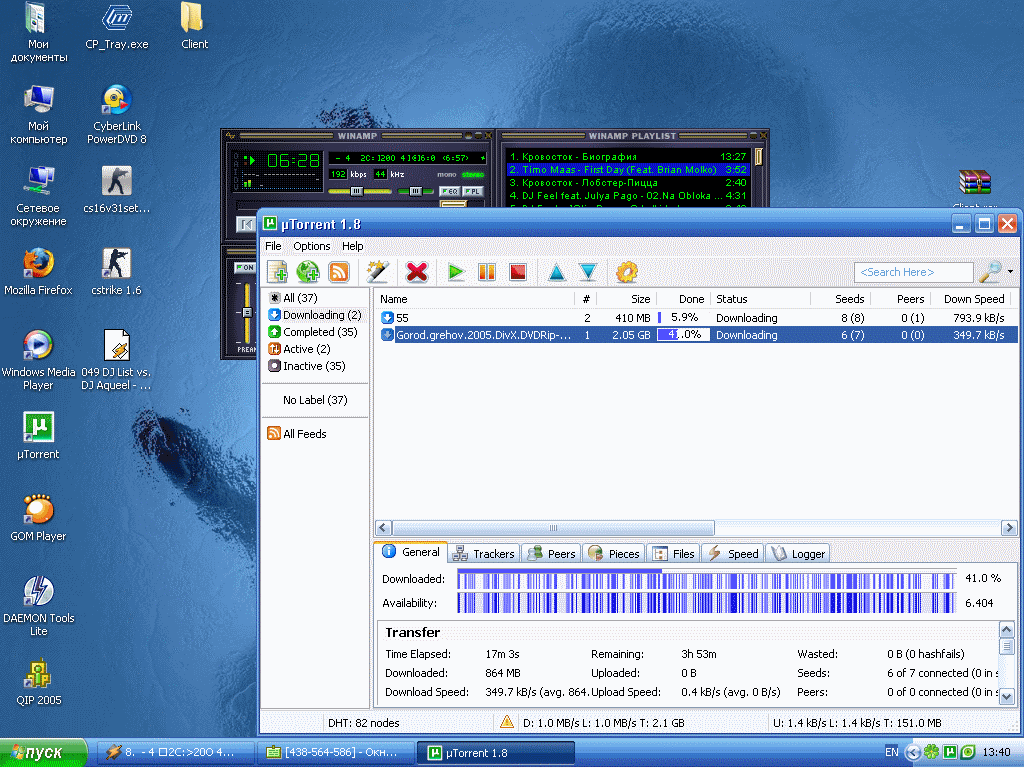Select the Downloading (2) category

point(315,315)
